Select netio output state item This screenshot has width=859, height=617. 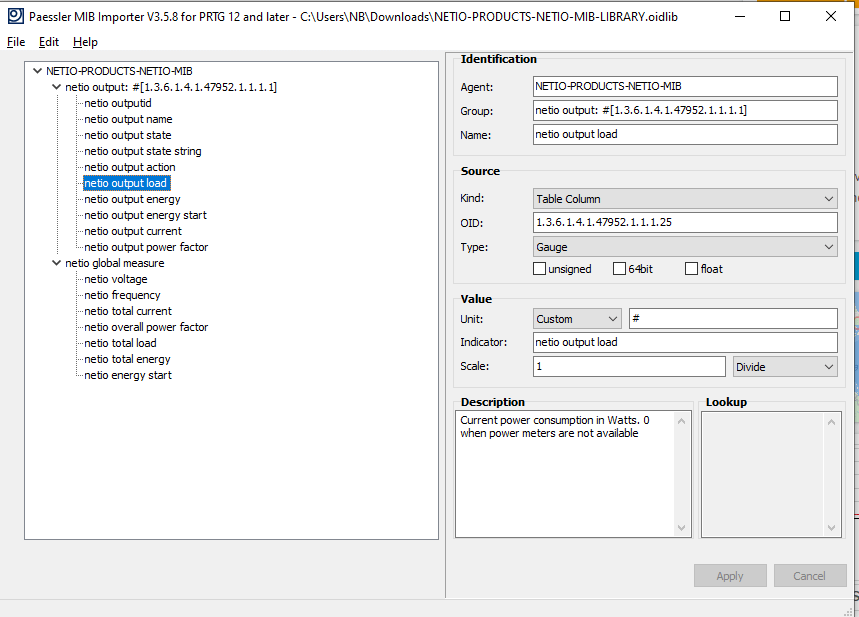click(x=128, y=135)
